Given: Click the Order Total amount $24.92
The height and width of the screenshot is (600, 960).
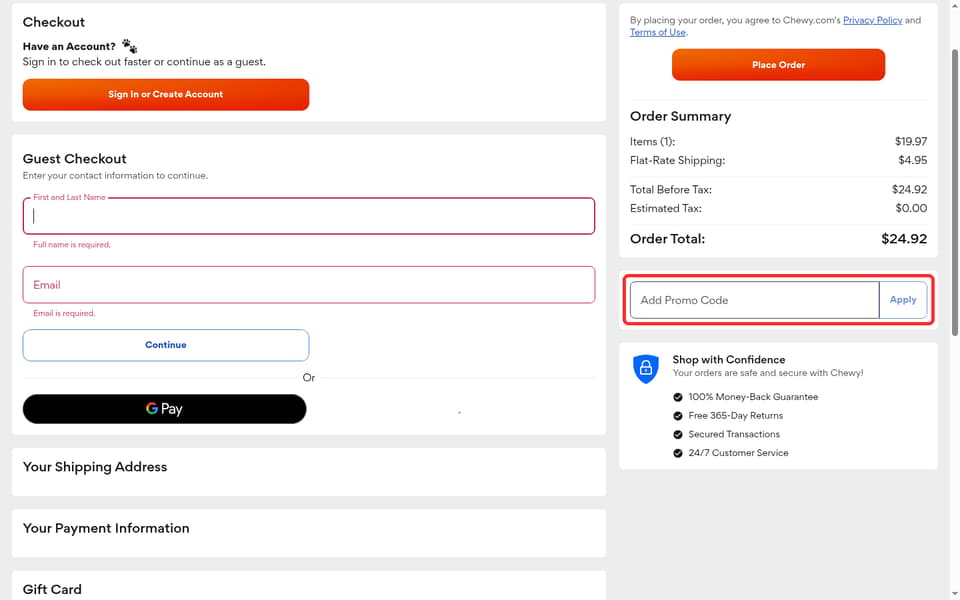Looking at the screenshot, I should pos(904,239).
